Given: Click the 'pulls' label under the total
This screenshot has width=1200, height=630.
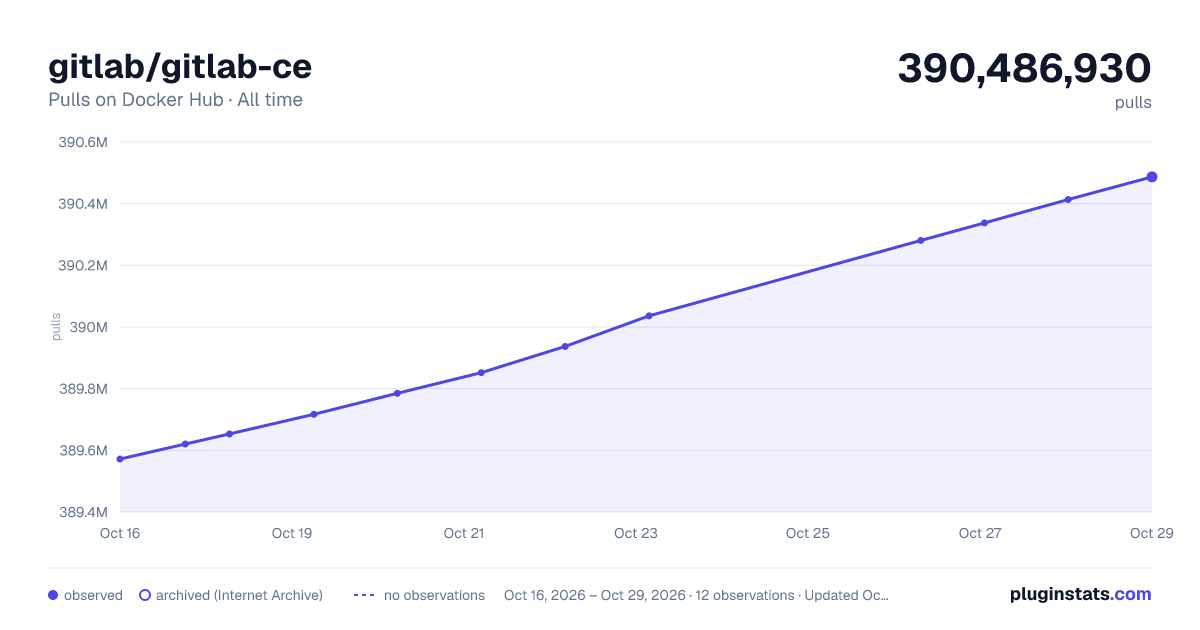Looking at the screenshot, I should point(1133,102).
